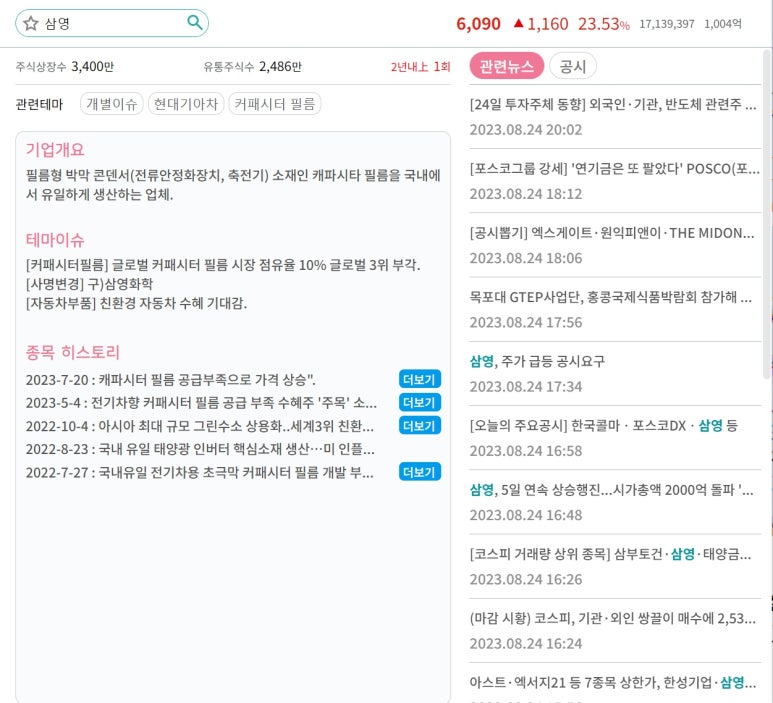Click the news list vertical scrollbar

coord(767,214)
